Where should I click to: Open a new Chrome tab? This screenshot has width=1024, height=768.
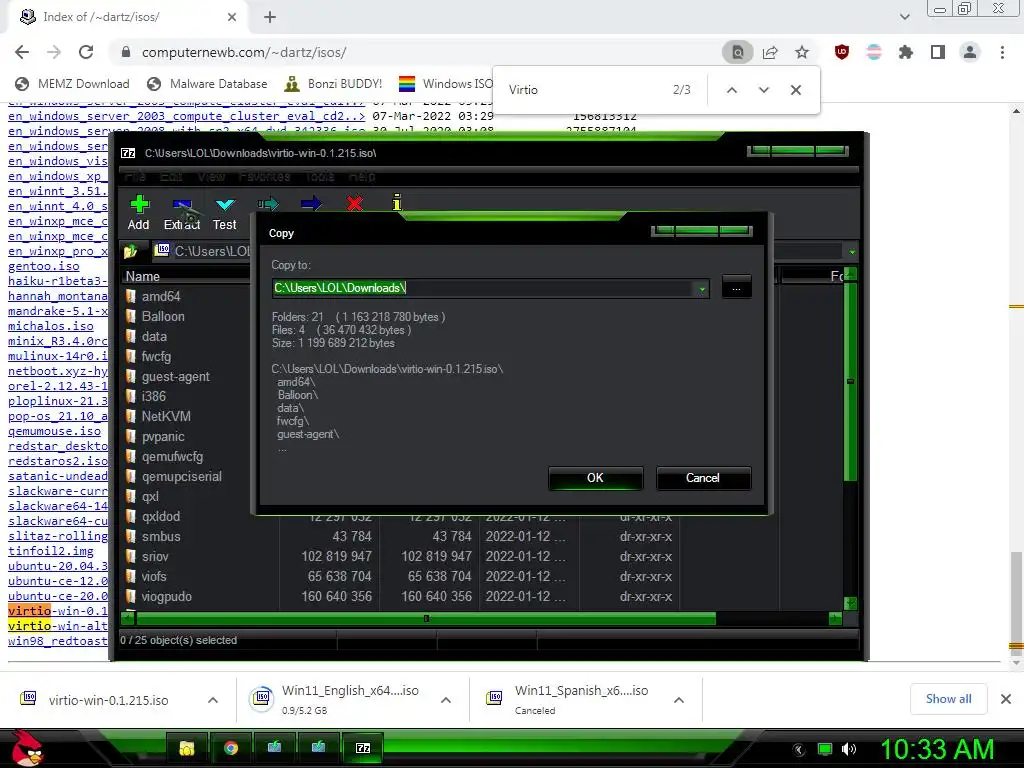270,17
